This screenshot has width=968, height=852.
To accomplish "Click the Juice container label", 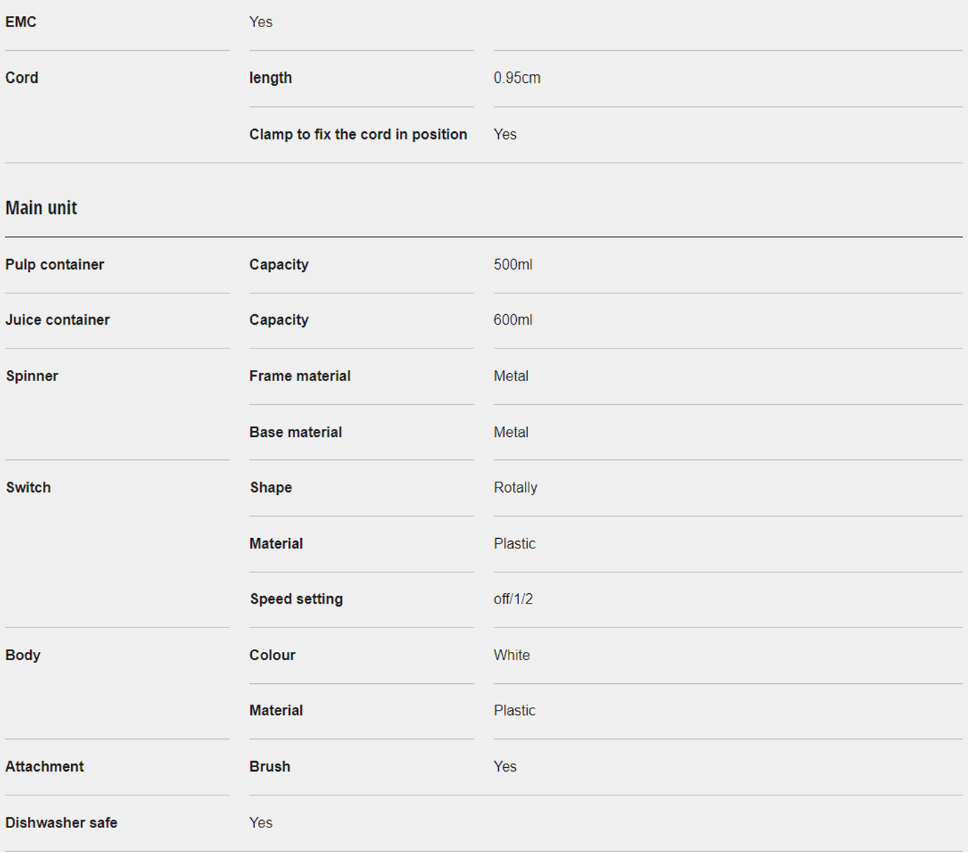I will click(x=58, y=320).
